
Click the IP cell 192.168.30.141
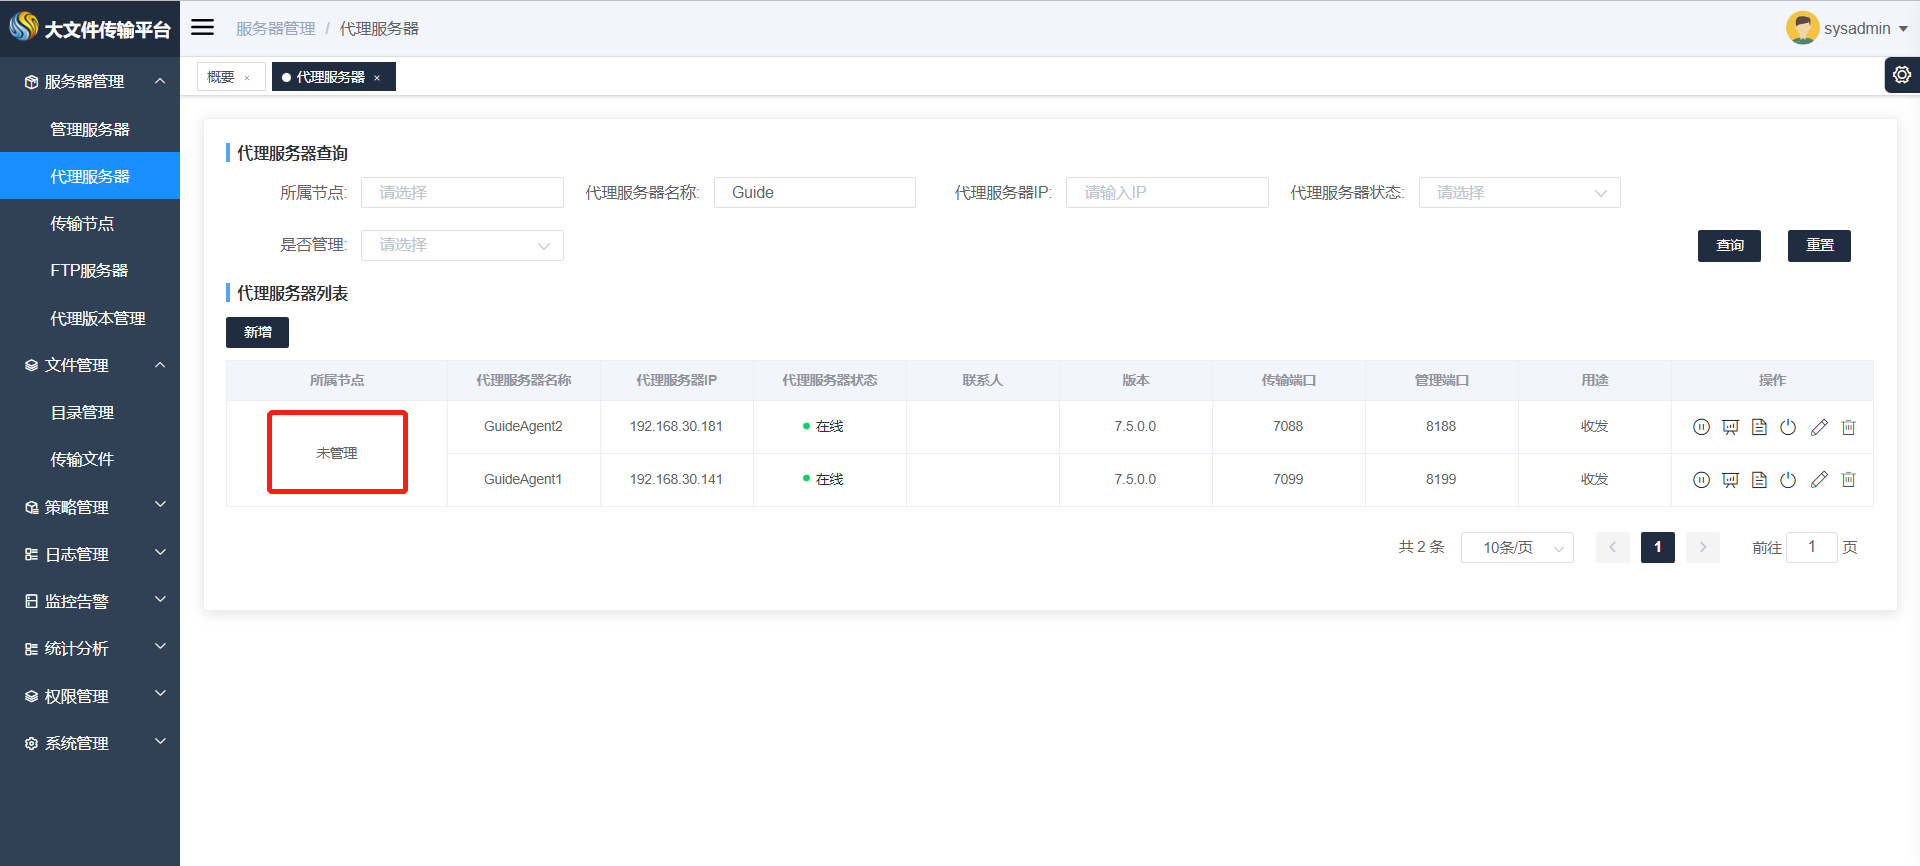[676, 480]
